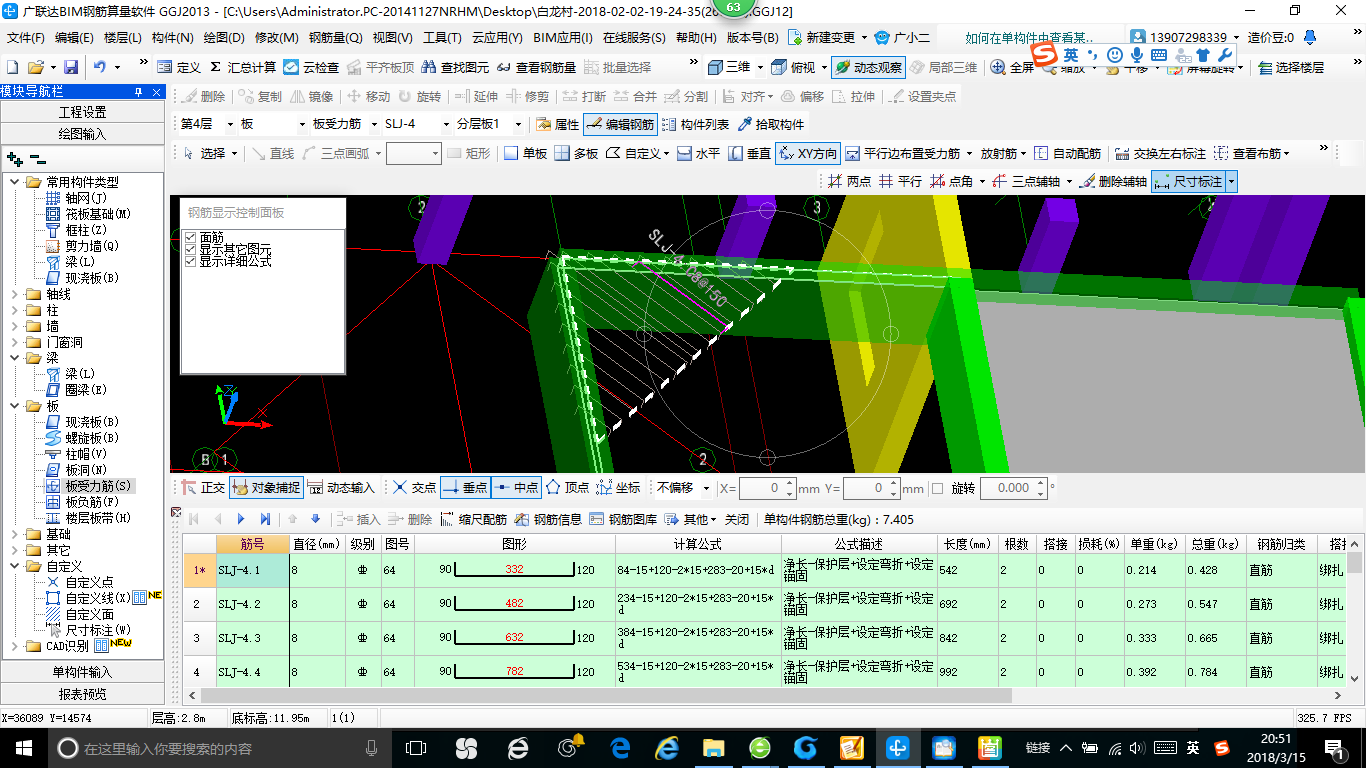Toggle 动态输入 dynamic input
Screen dimensions: 1366x768
340,488
